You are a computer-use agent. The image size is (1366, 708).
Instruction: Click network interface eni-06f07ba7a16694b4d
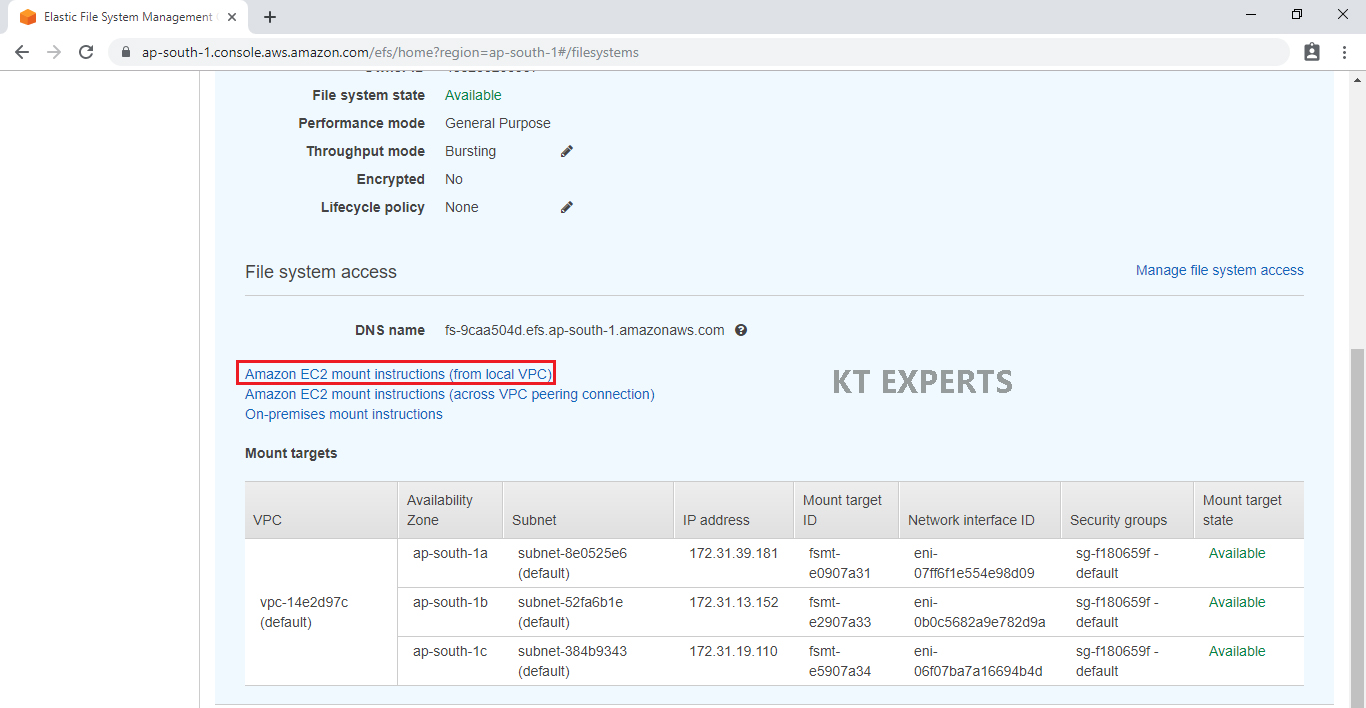pos(978,661)
